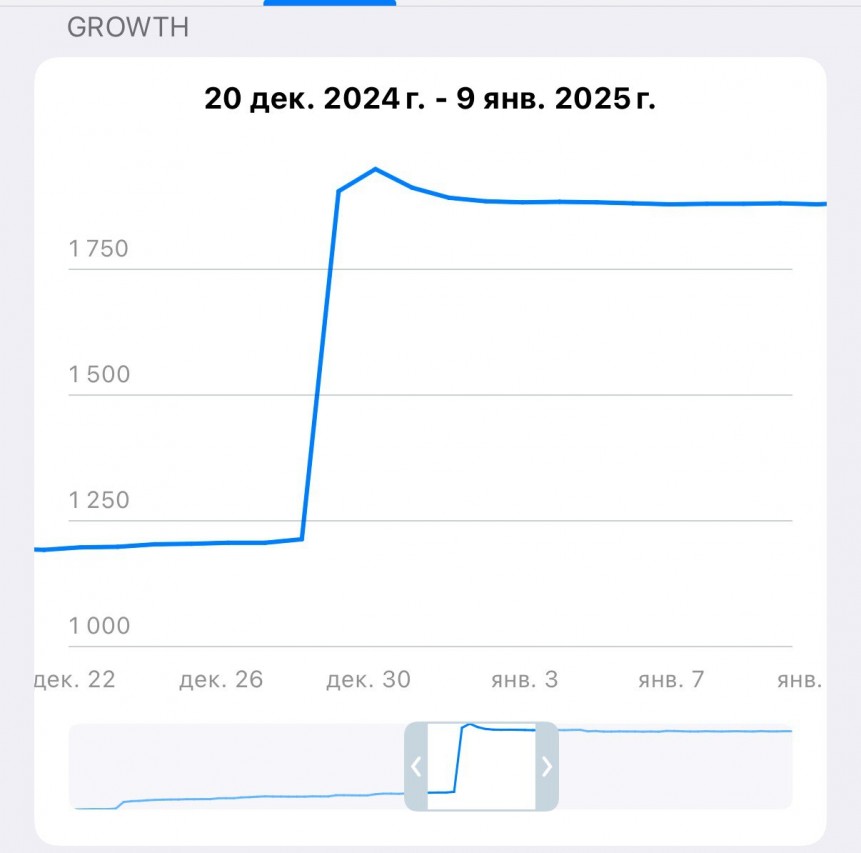861x853 pixels.
Task: Click the 1 500 y-axis label
Action: tap(99, 375)
